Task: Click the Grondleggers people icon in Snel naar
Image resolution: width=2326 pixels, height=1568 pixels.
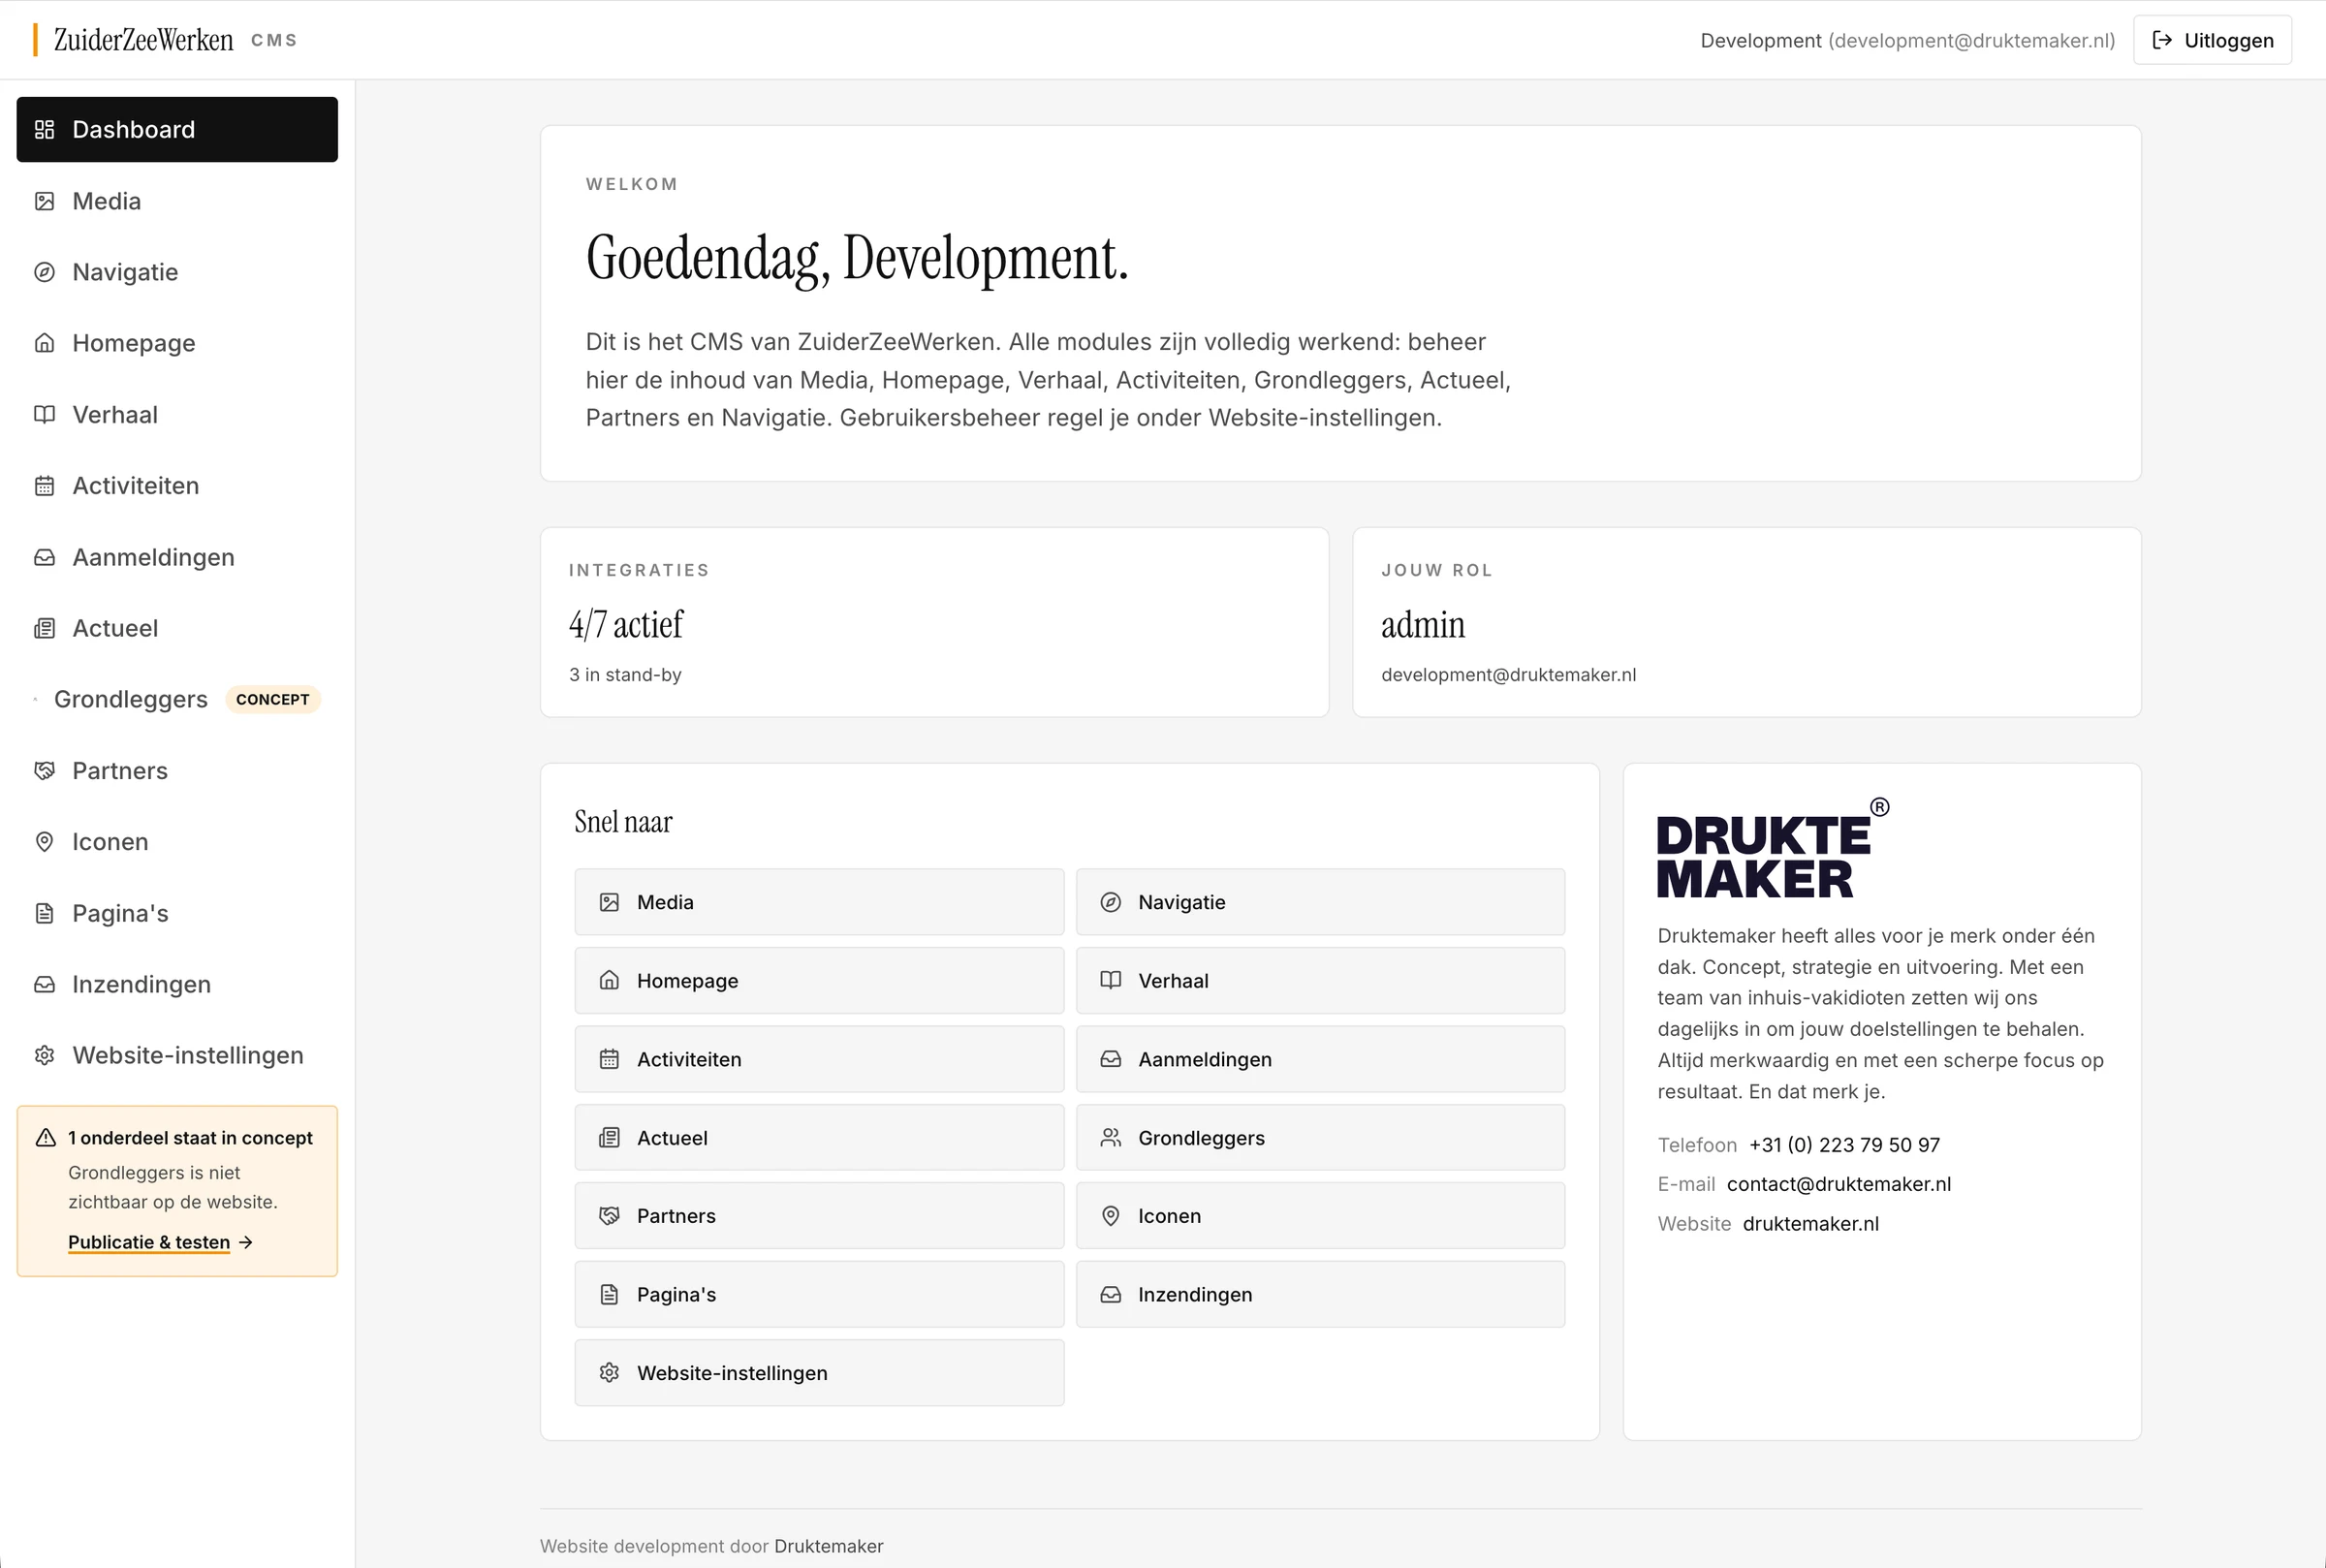Action: [x=1110, y=1137]
